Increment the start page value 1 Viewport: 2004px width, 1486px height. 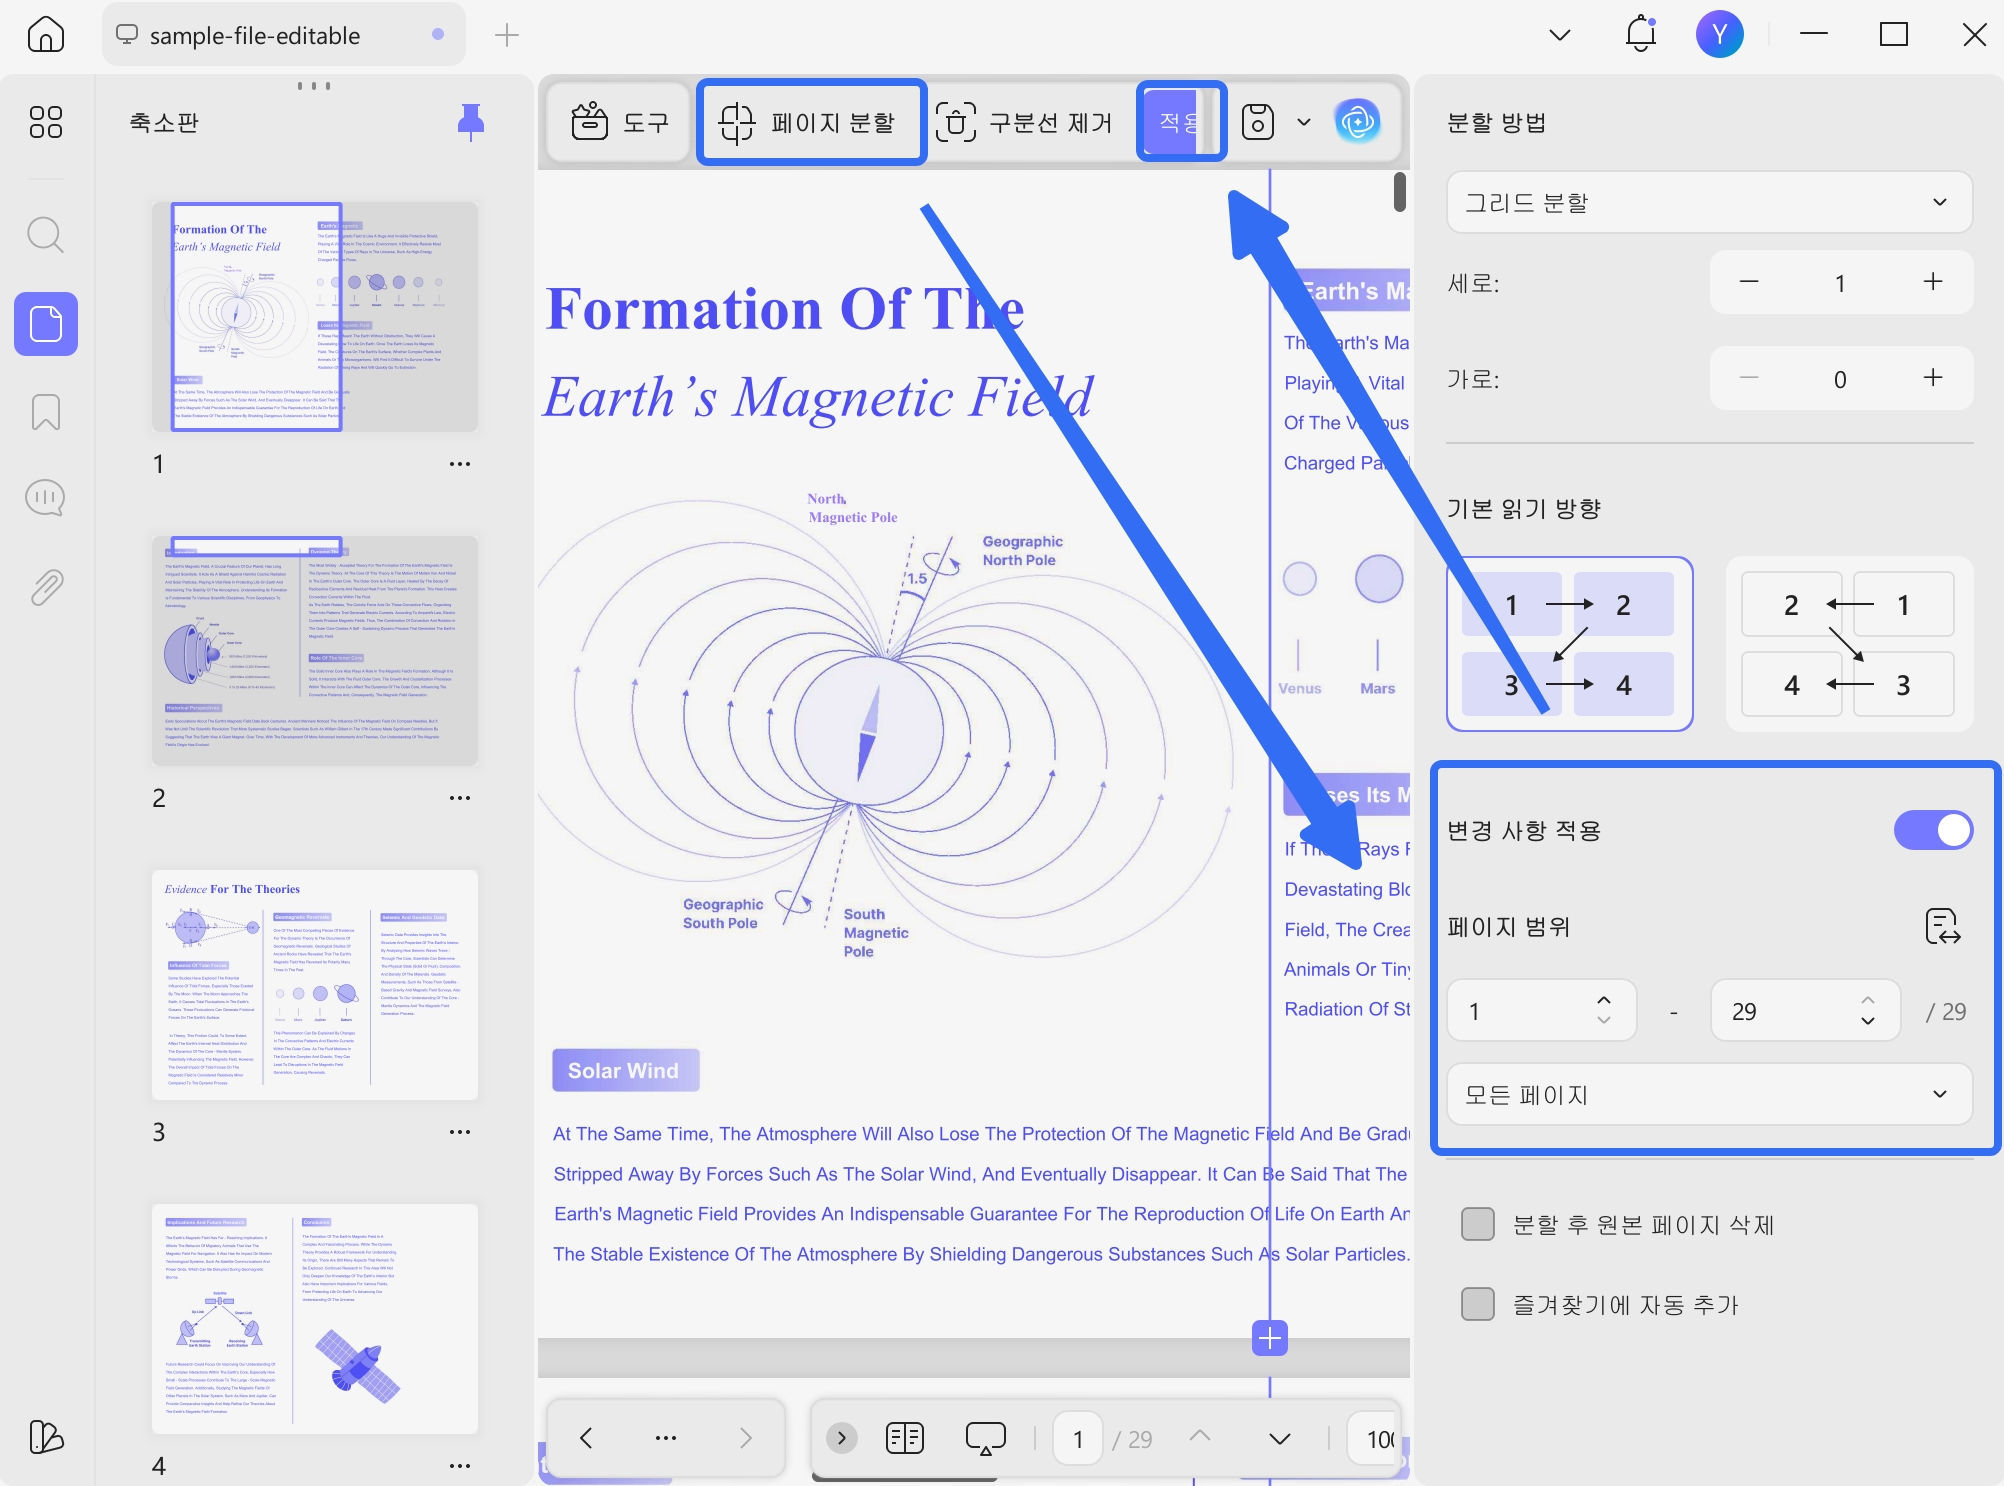tap(1604, 1000)
